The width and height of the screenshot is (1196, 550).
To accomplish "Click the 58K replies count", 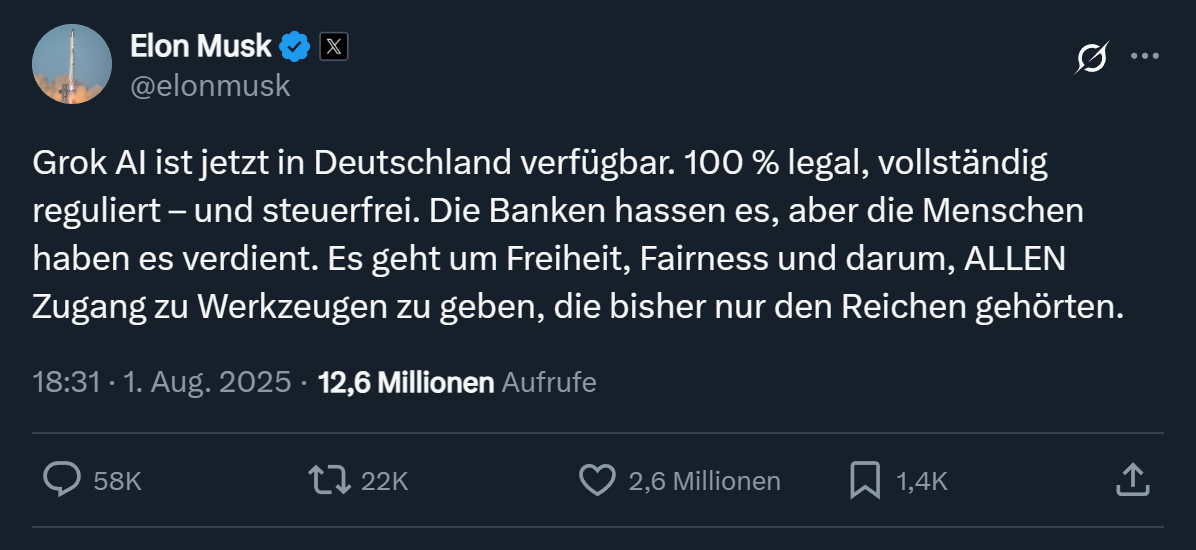I will 117,481.
